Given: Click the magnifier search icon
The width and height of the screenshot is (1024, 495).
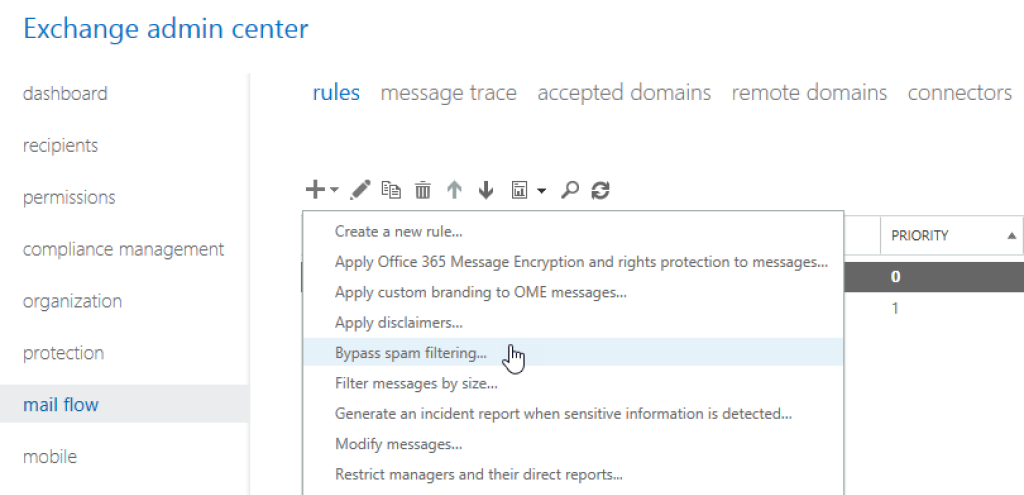Looking at the screenshot, I should pos(570,189).
